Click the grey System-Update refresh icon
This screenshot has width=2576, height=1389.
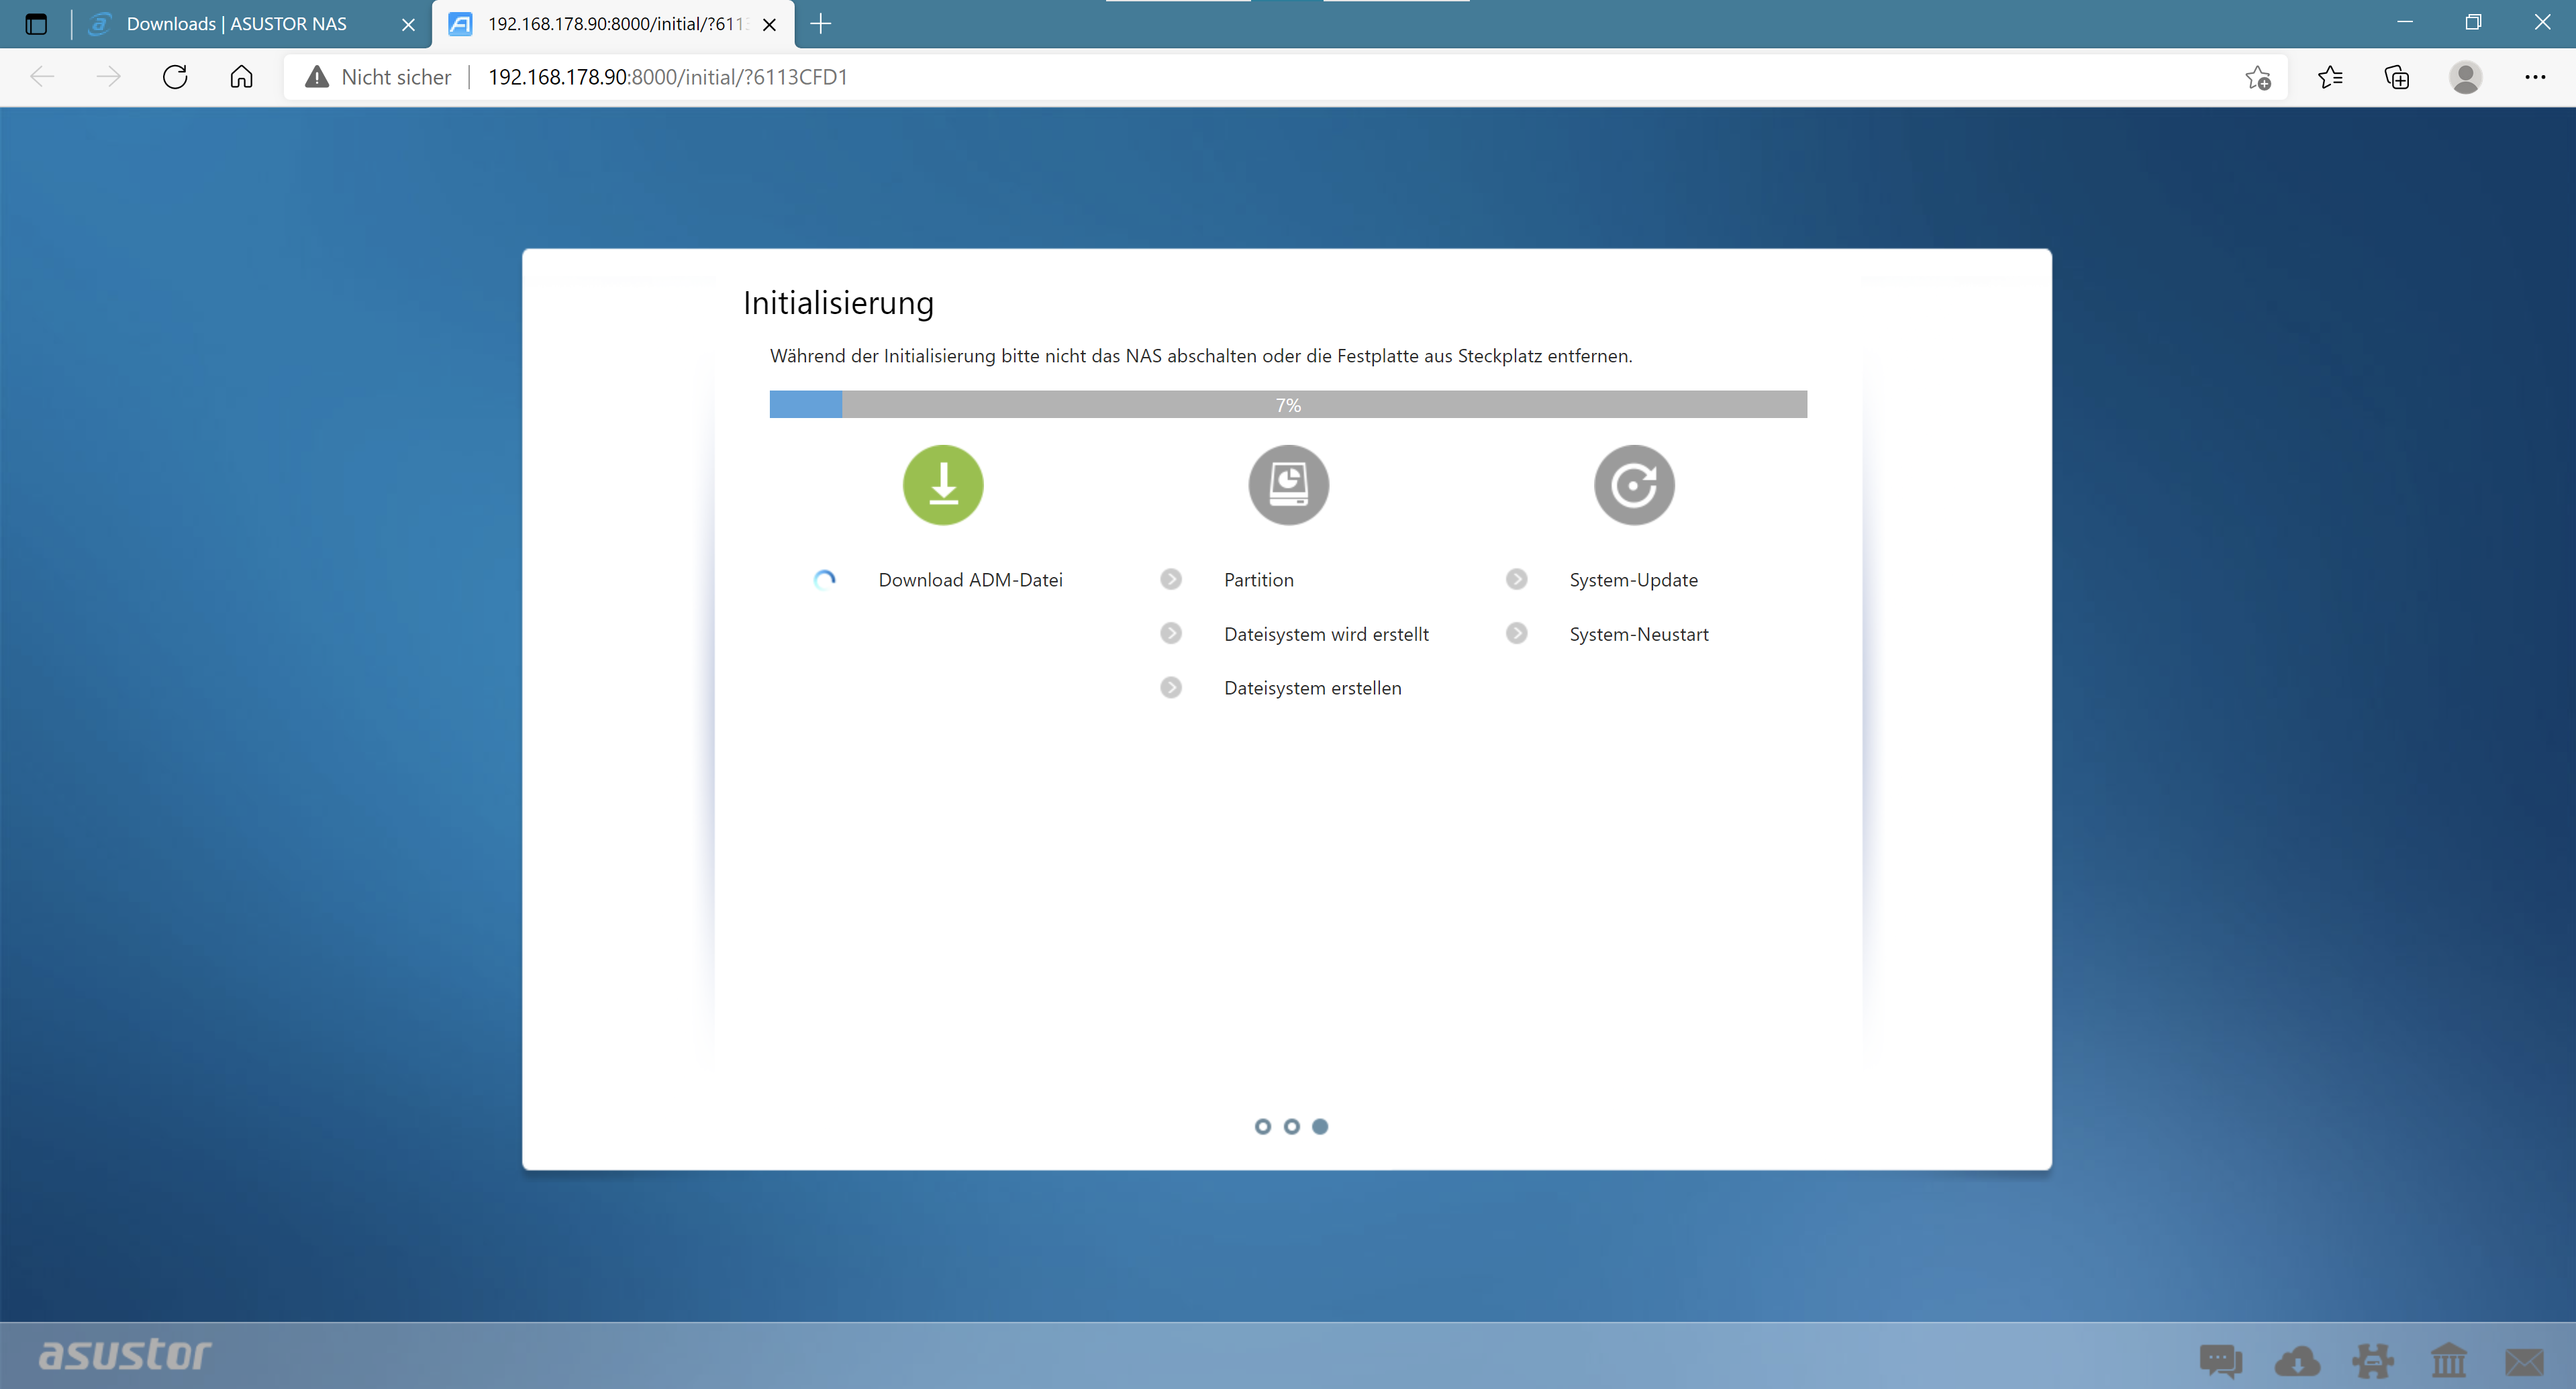[1634, 485]
